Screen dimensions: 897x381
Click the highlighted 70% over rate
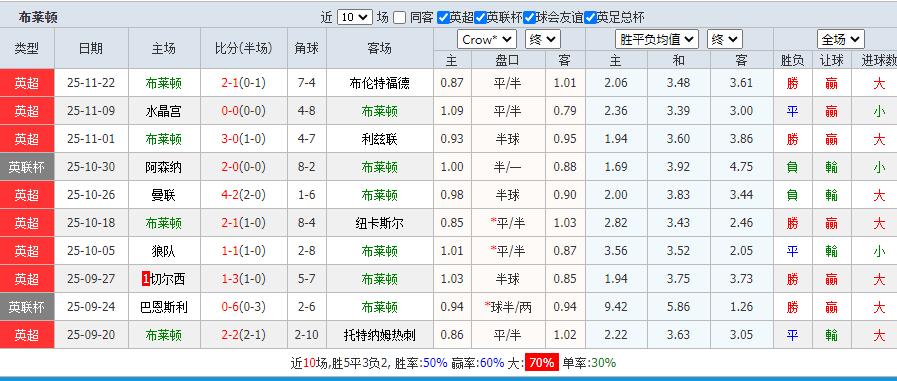click(541, 363)
